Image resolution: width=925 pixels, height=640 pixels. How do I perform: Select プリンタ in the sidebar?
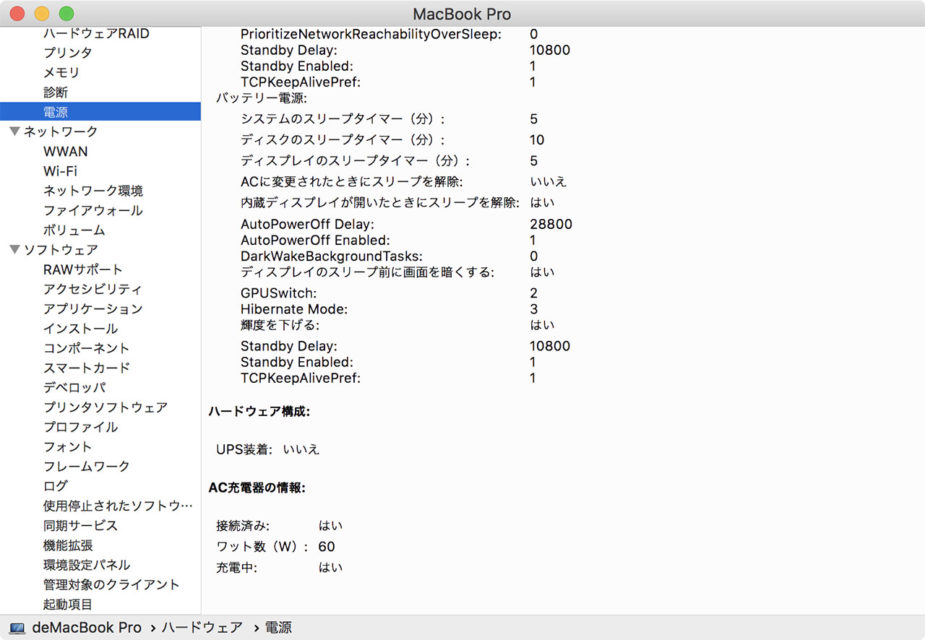68,52
